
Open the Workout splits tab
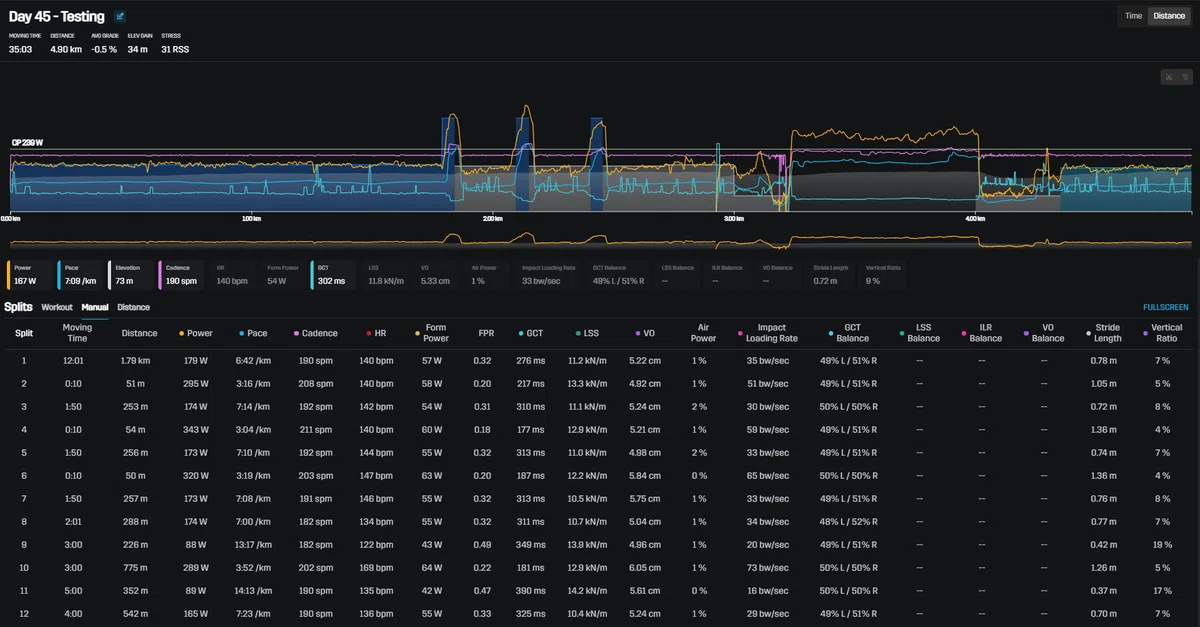(x=57, y=307)
